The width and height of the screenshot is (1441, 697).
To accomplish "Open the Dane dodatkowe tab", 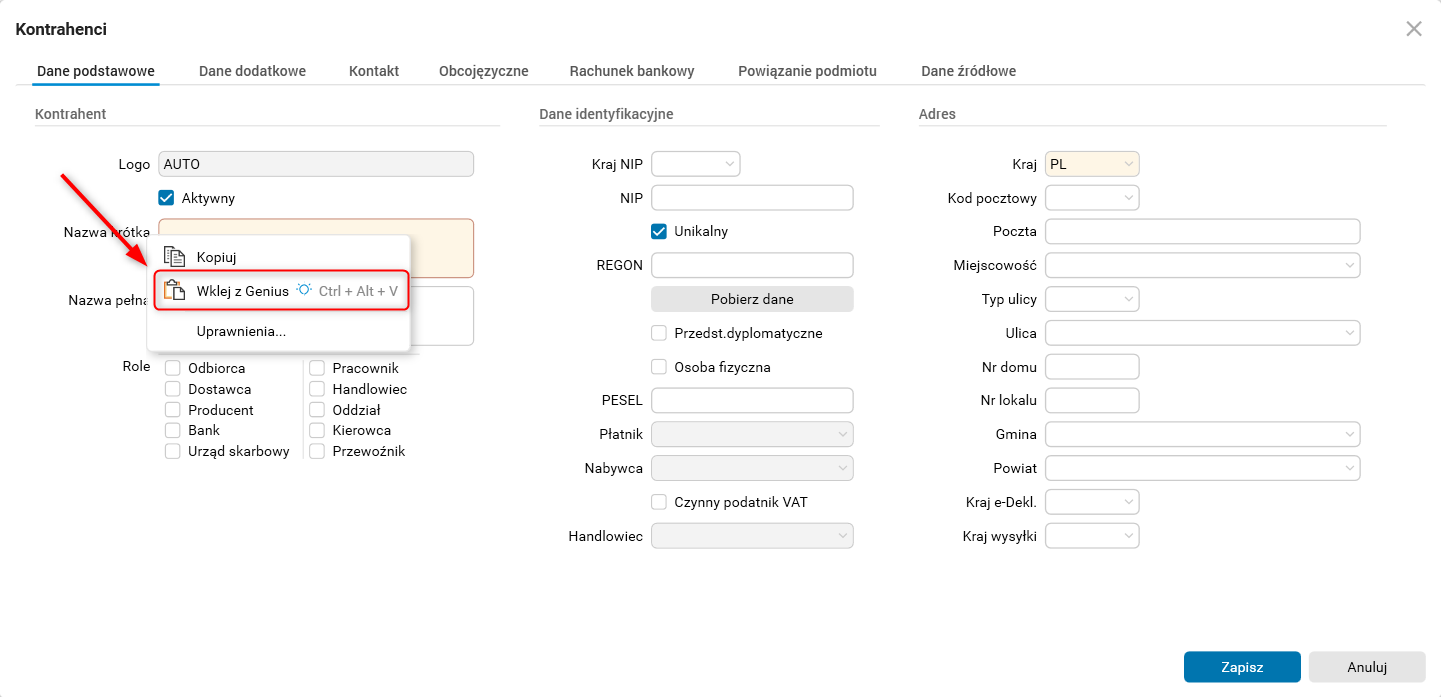I will point(252,71).
